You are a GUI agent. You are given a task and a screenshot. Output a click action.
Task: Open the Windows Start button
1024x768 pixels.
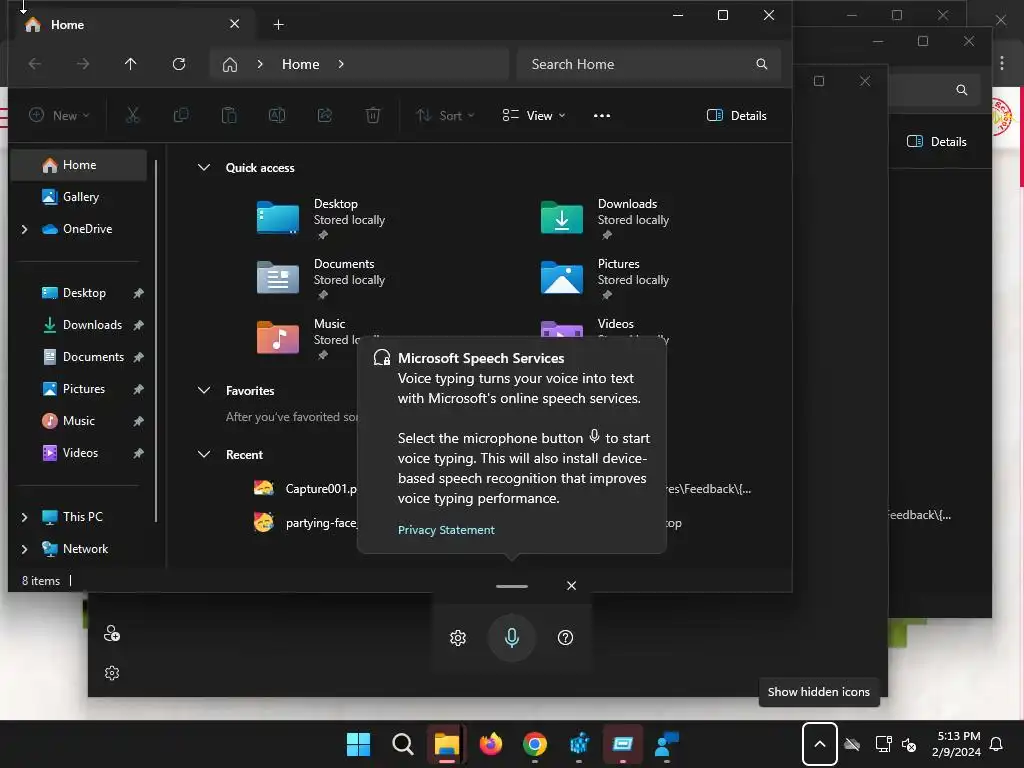(359, 744)
